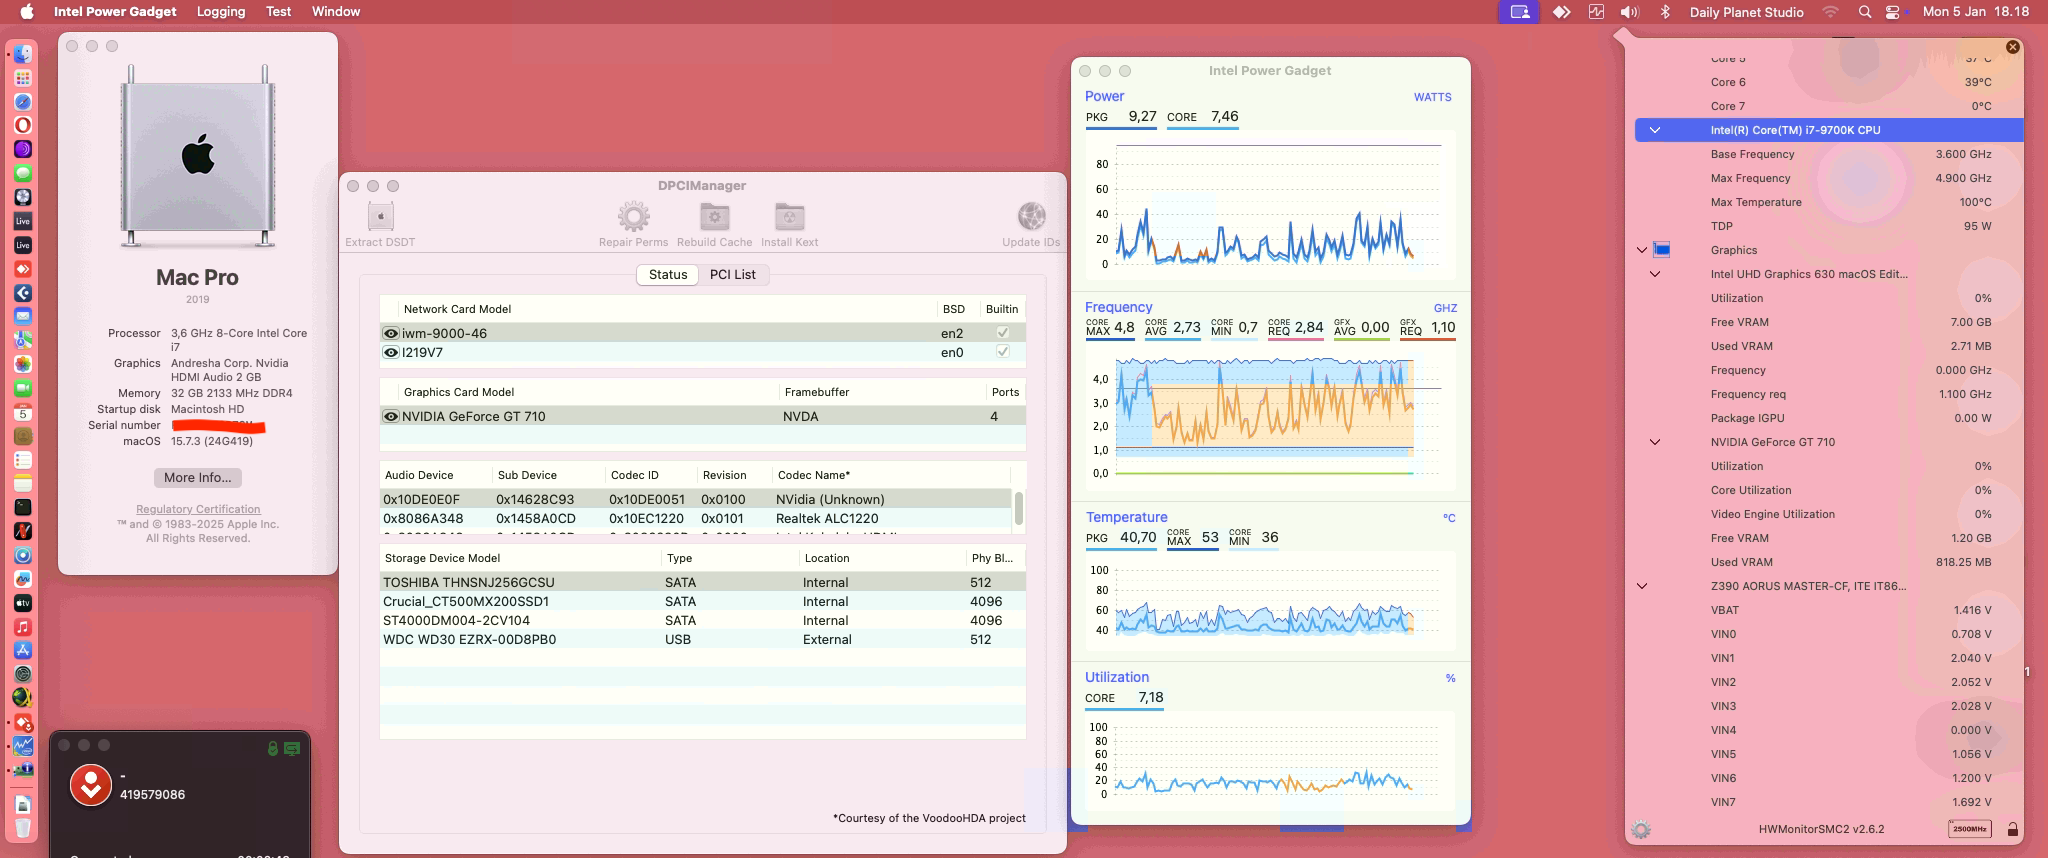Viewport: 2048px width, 858px height.
Task: Collapse the Intel Core i7-9700K CPU section
Action: 1655,130
